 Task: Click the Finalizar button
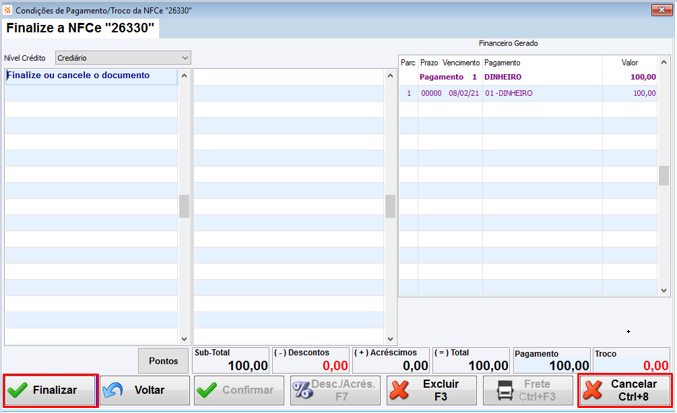coord(51,390)
